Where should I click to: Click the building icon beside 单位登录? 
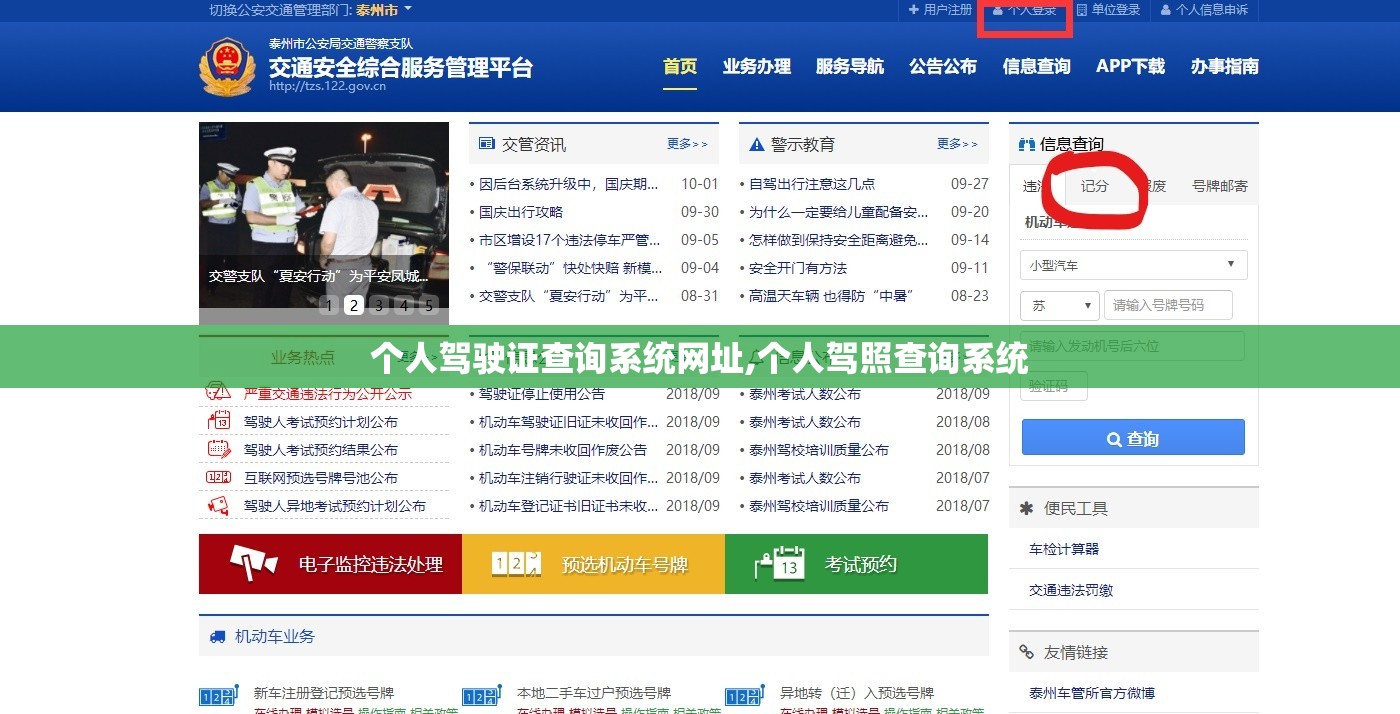1082,9
